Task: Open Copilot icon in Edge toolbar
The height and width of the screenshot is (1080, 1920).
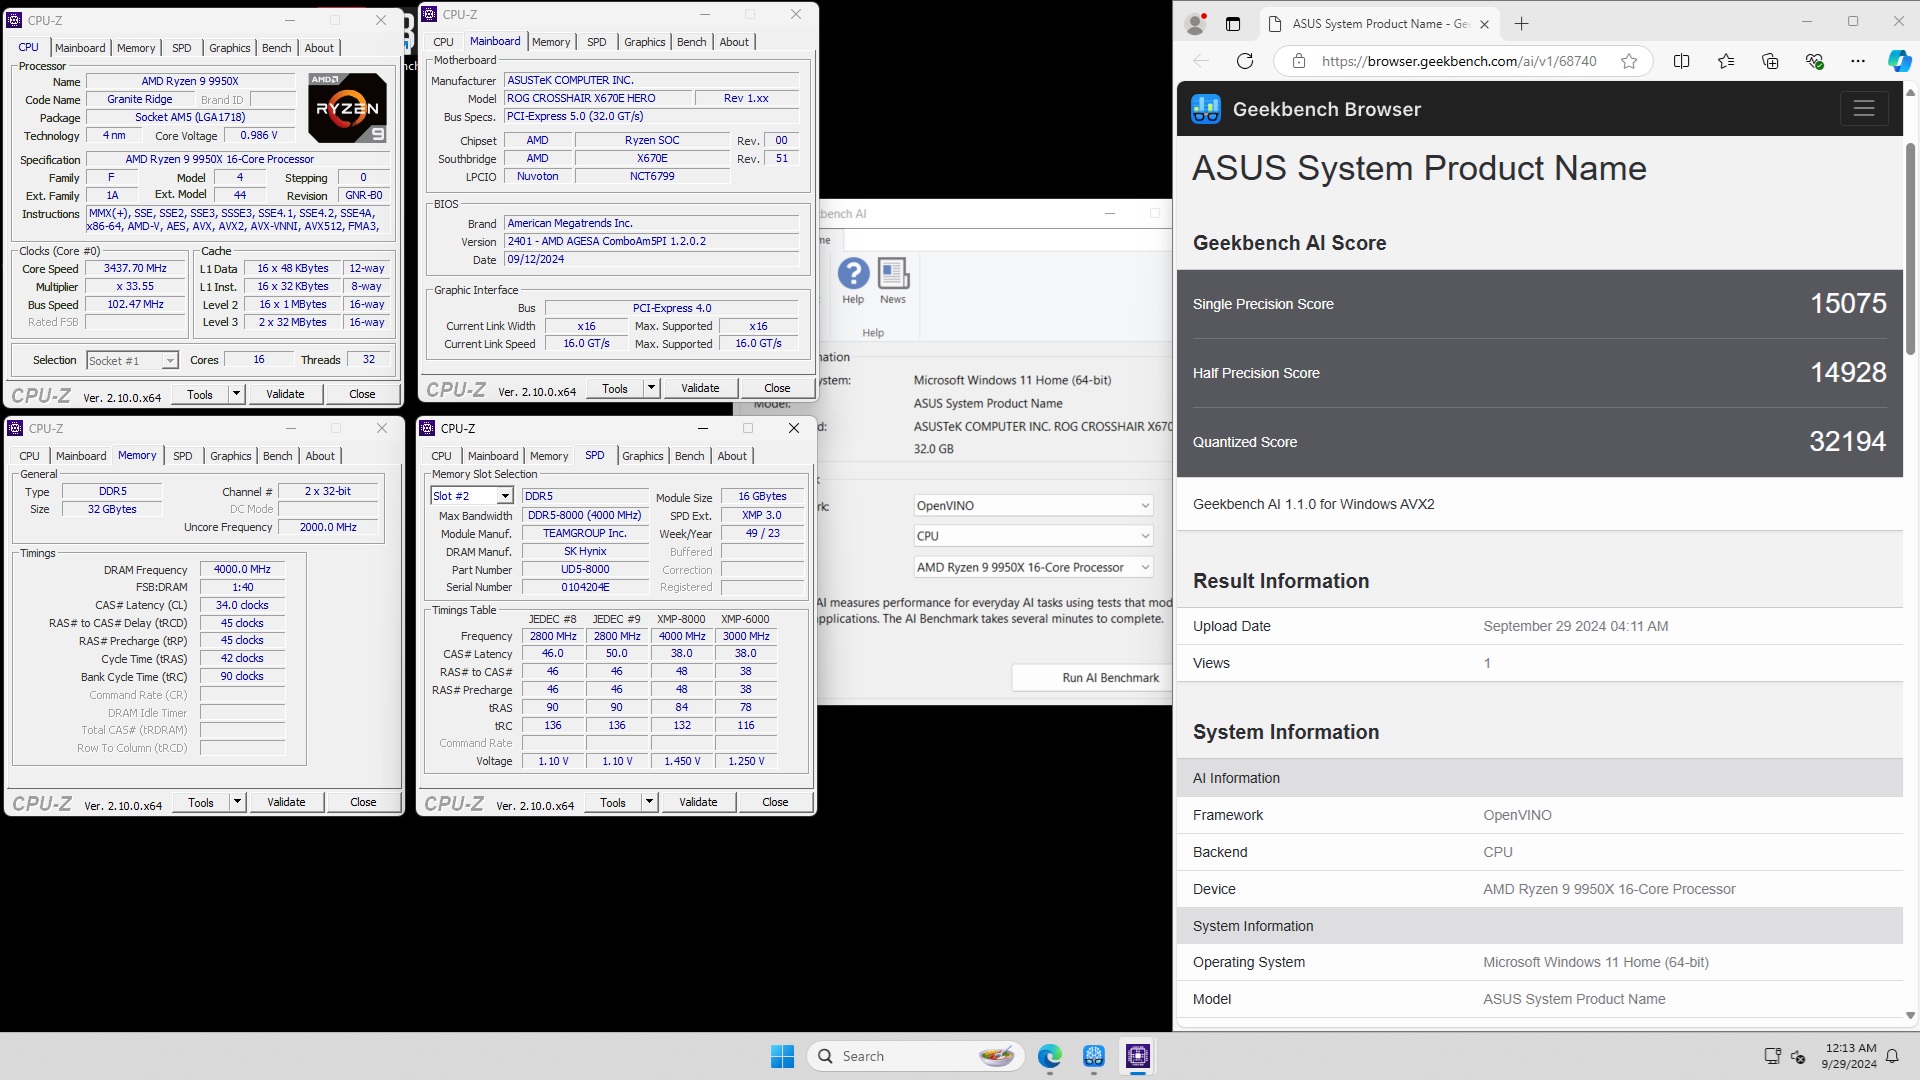Action: (x=1900, y=61)
